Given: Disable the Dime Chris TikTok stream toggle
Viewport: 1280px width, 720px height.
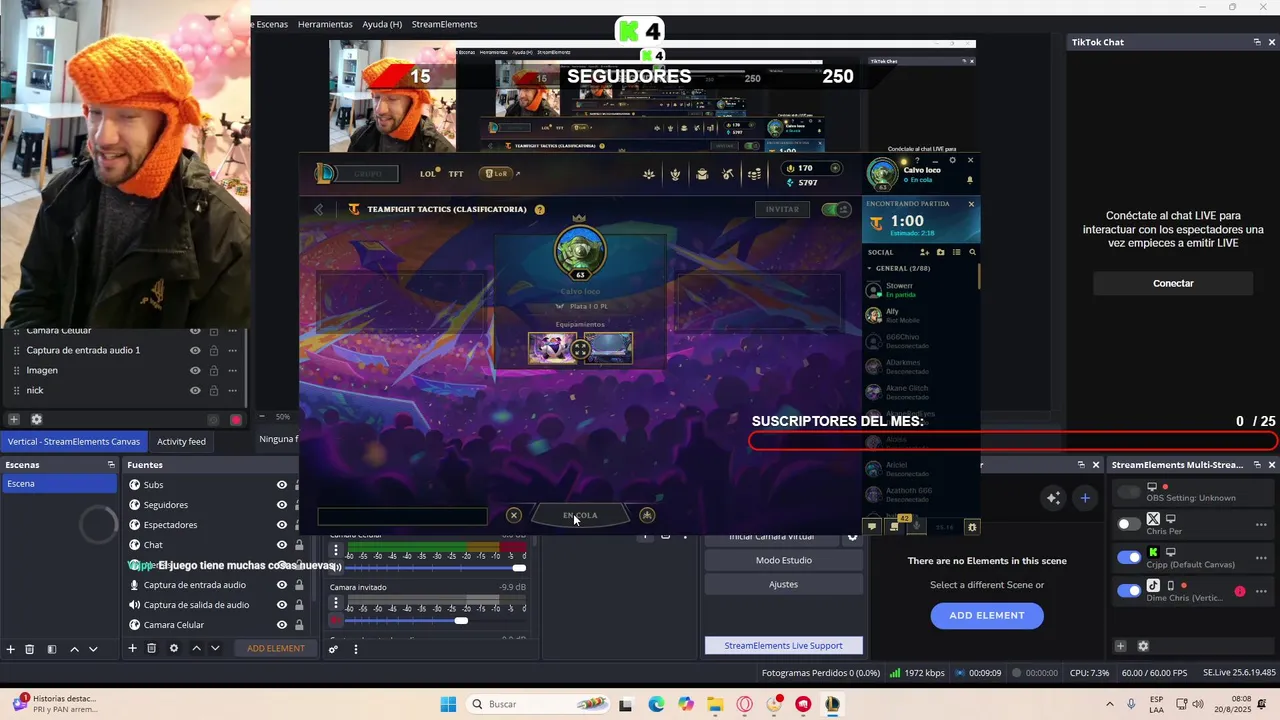Looking at the screenshot, I should coord(1129,591).
